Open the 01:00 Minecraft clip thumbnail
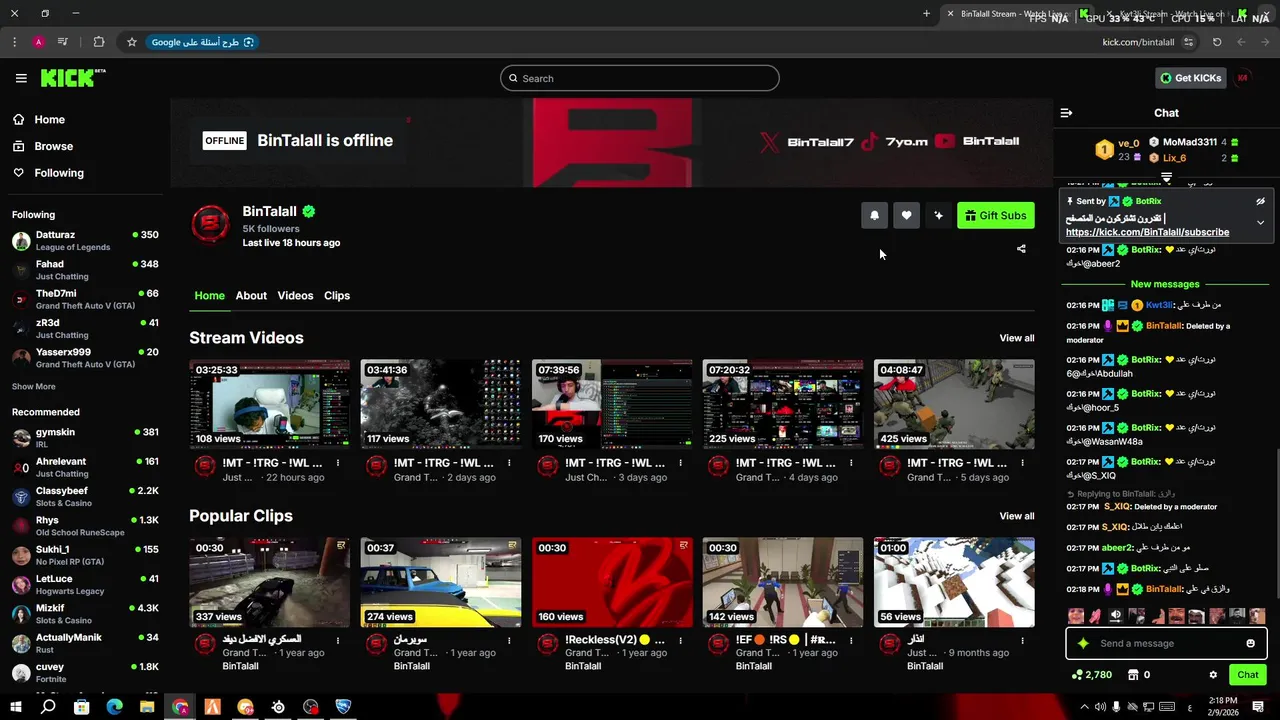Screen dimensions: 1280x720 (x=954, y=582)
